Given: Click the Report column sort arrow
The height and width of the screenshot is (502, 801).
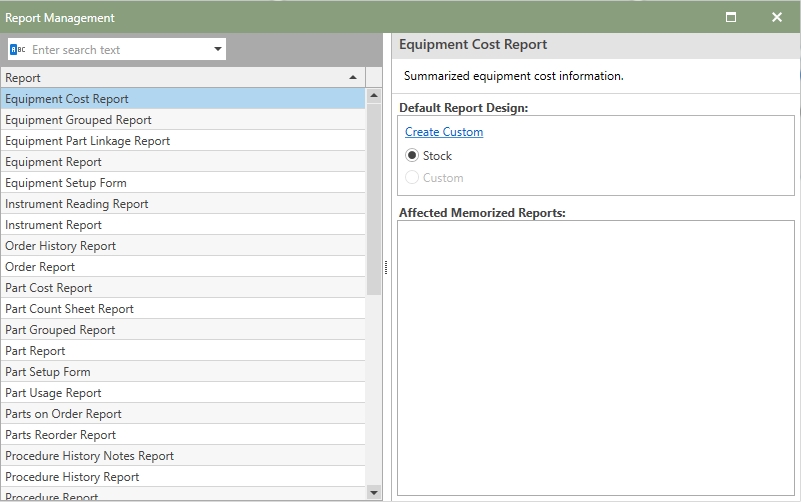Looking at the screenshot, I should click(x=353, y=77).
